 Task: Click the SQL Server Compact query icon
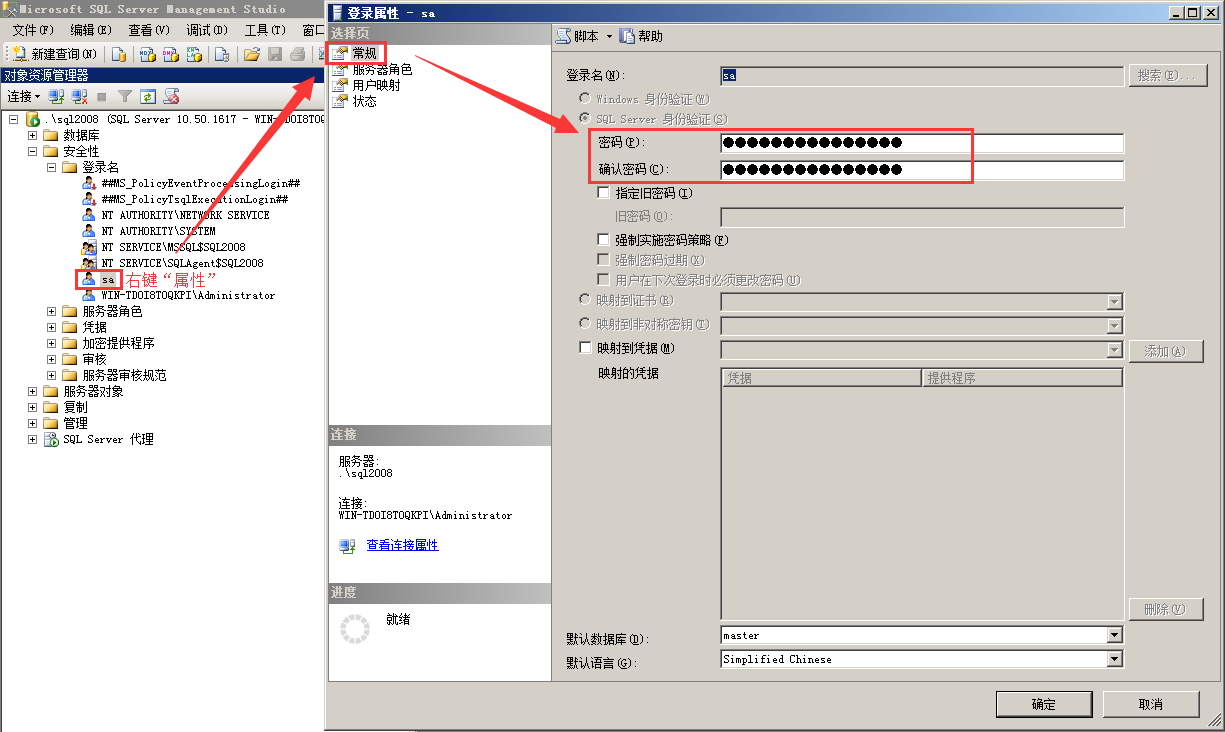223,54
